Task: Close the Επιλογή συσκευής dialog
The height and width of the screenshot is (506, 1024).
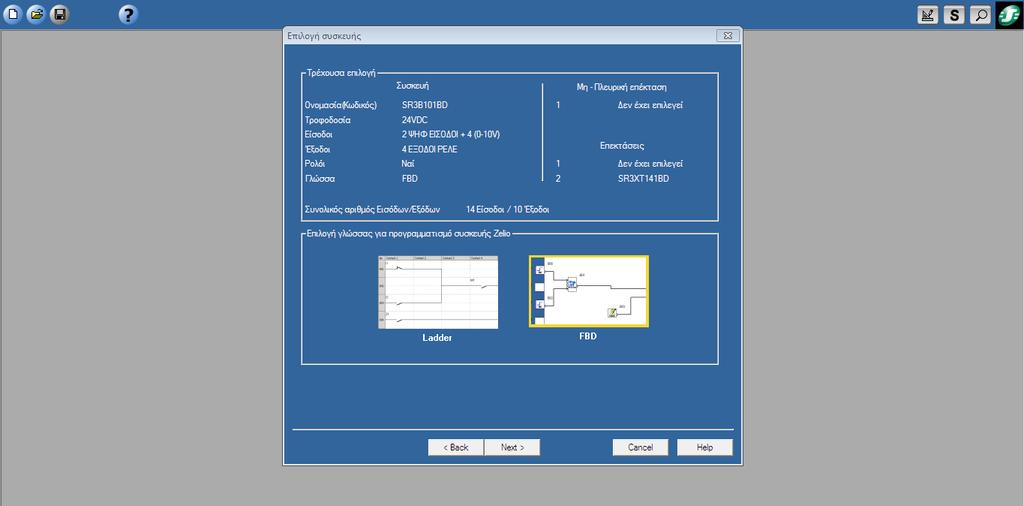Action: (727, 36)
